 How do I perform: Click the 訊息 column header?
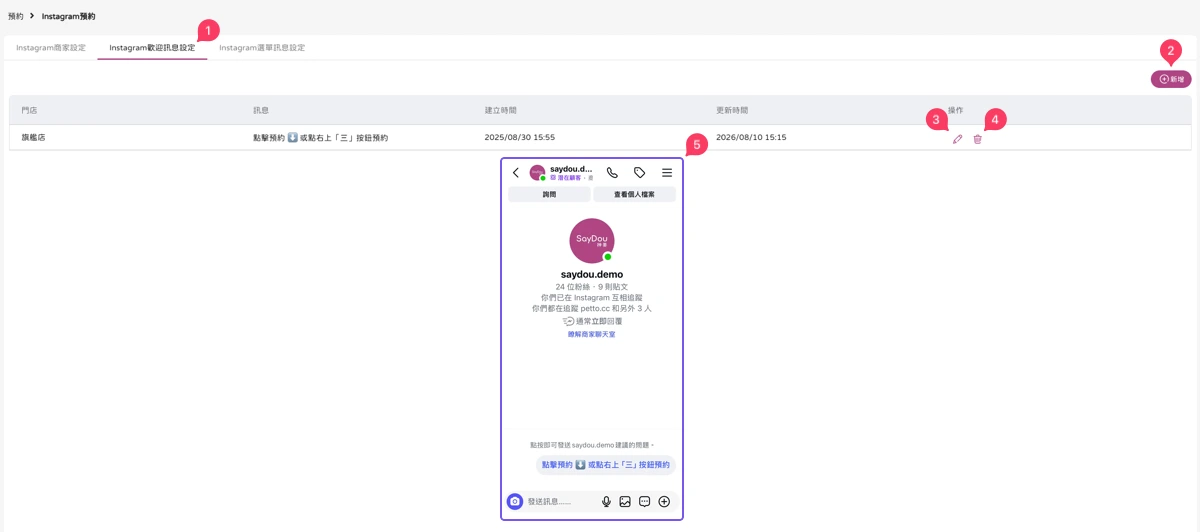click(261, 110)
